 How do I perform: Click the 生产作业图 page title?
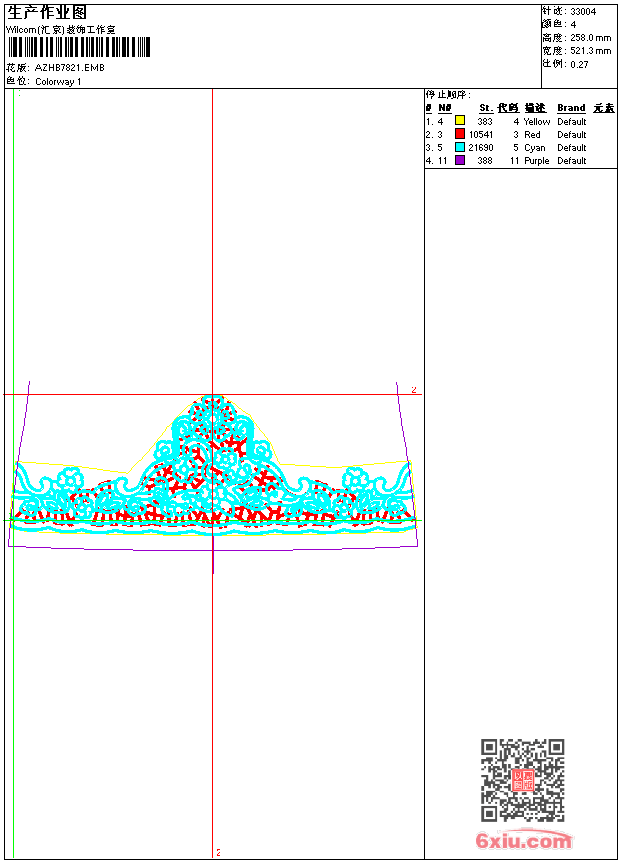click(x=47, y=12)
